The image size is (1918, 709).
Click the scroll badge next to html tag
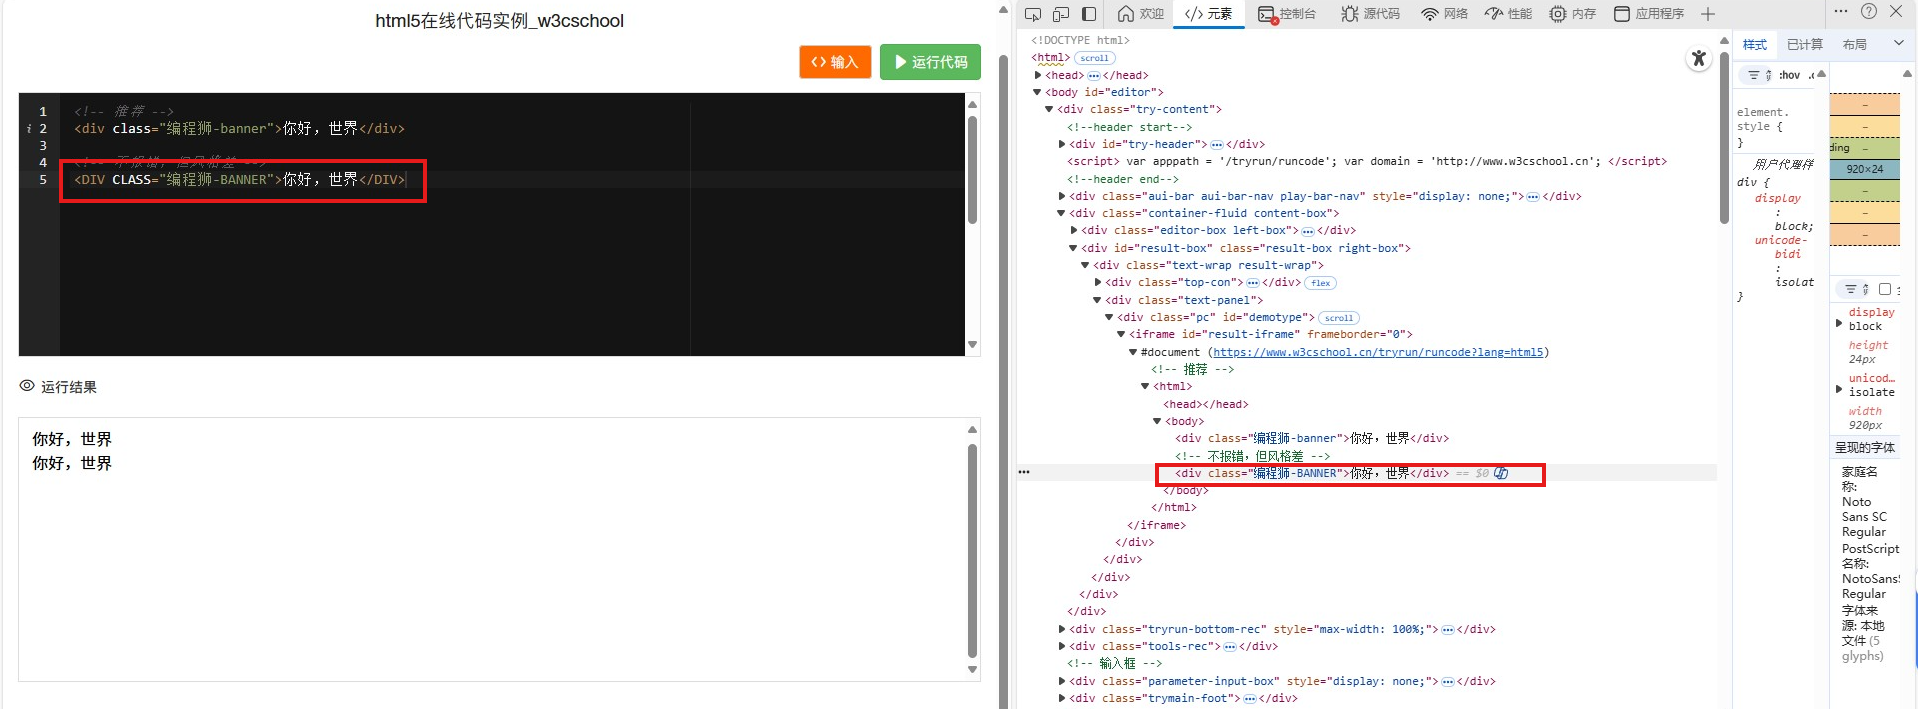click(1094, 58)
